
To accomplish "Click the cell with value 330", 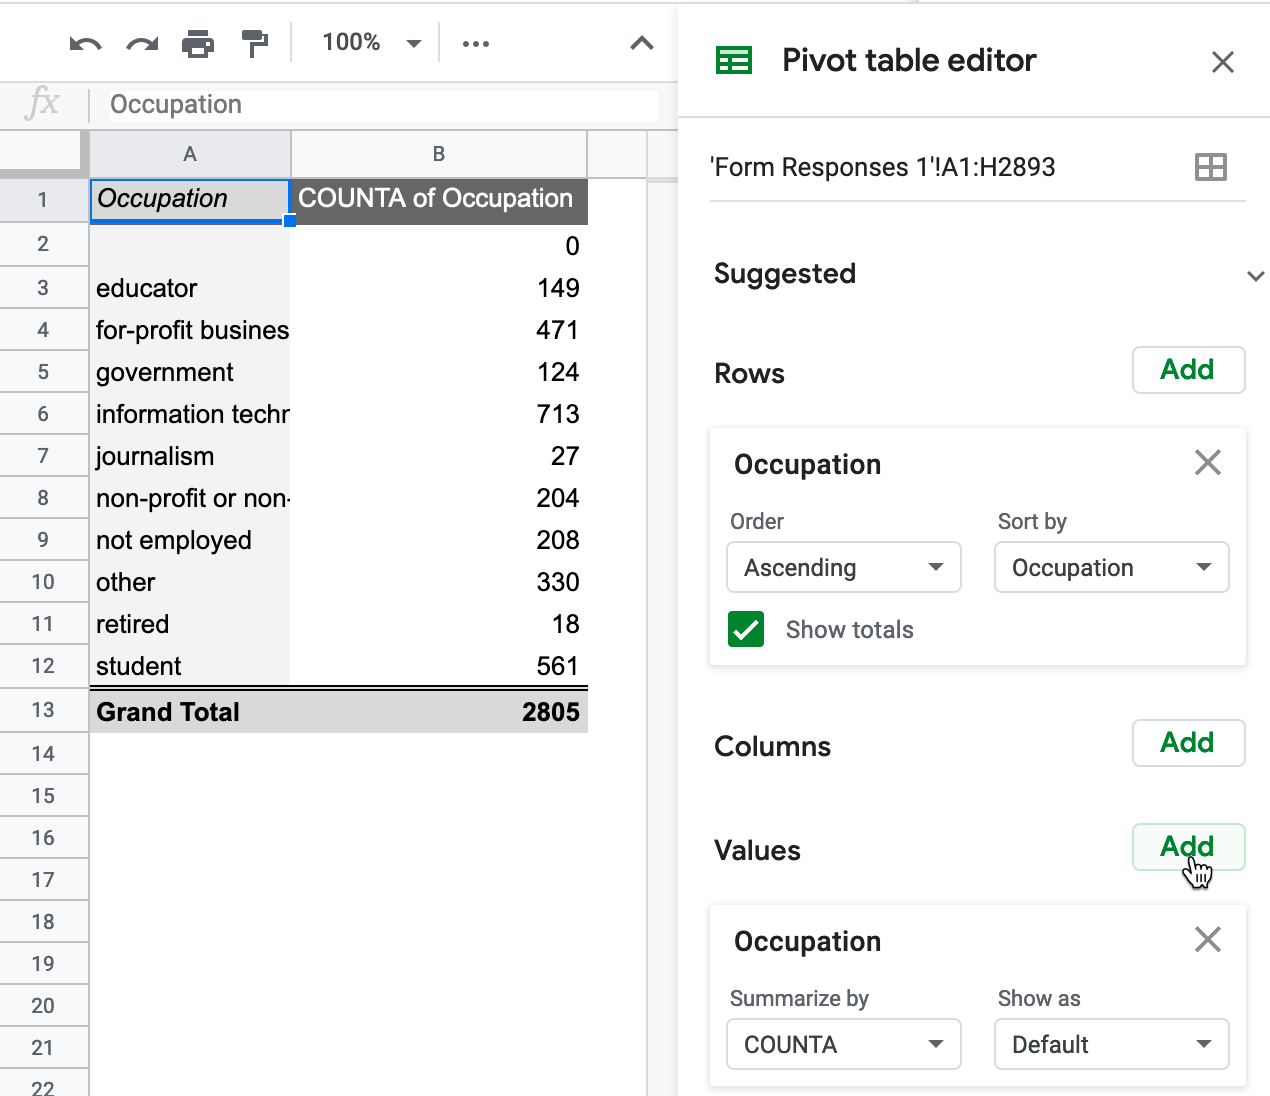I will click(439, 582).
